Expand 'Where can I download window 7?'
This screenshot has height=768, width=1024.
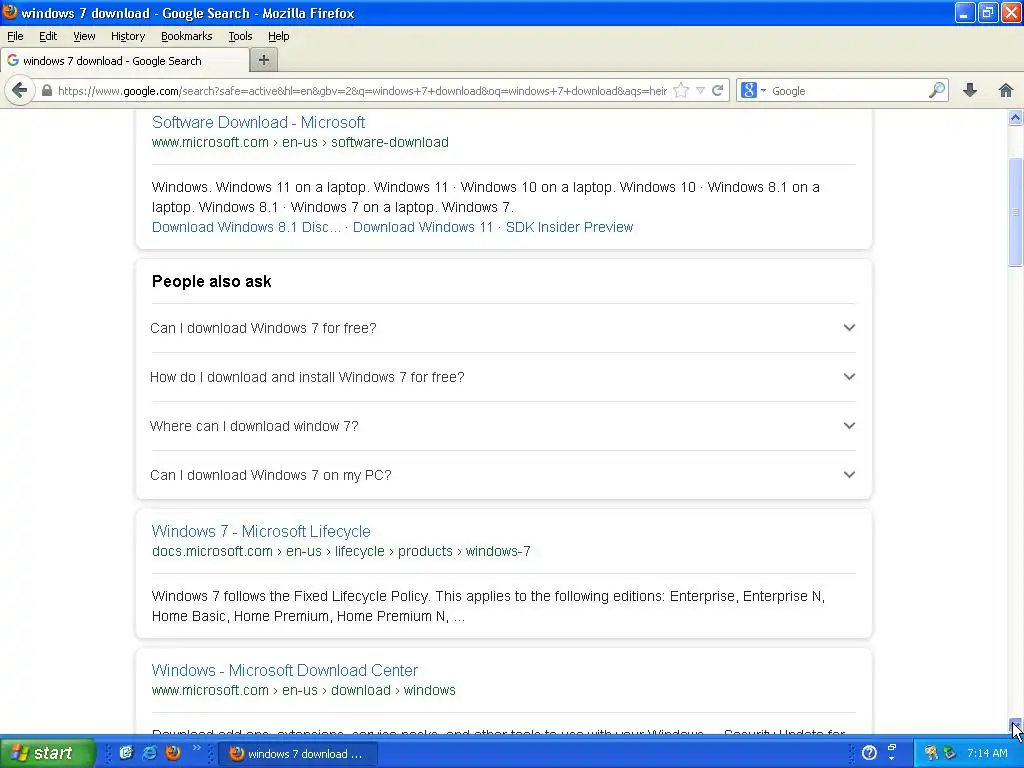point(503,426)
